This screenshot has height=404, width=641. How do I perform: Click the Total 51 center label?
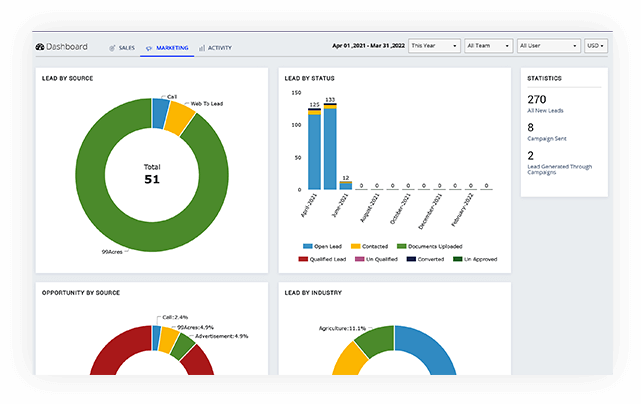[152, 175]
